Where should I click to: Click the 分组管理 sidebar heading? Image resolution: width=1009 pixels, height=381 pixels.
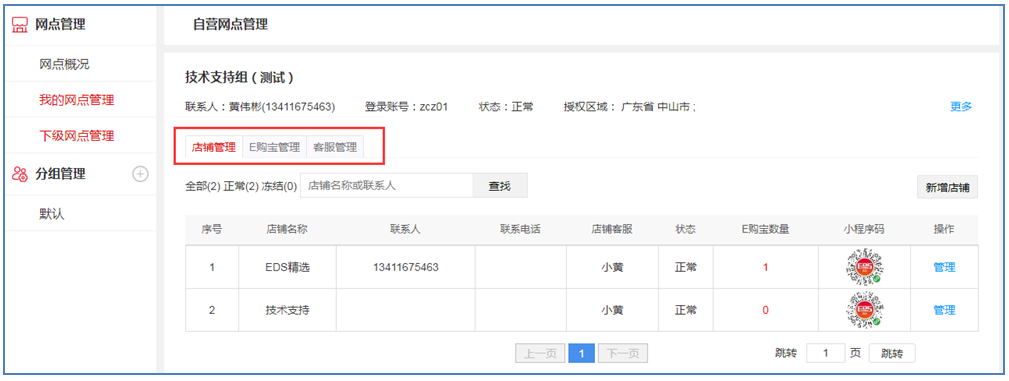pyautogui.click(x=60, y=174)
